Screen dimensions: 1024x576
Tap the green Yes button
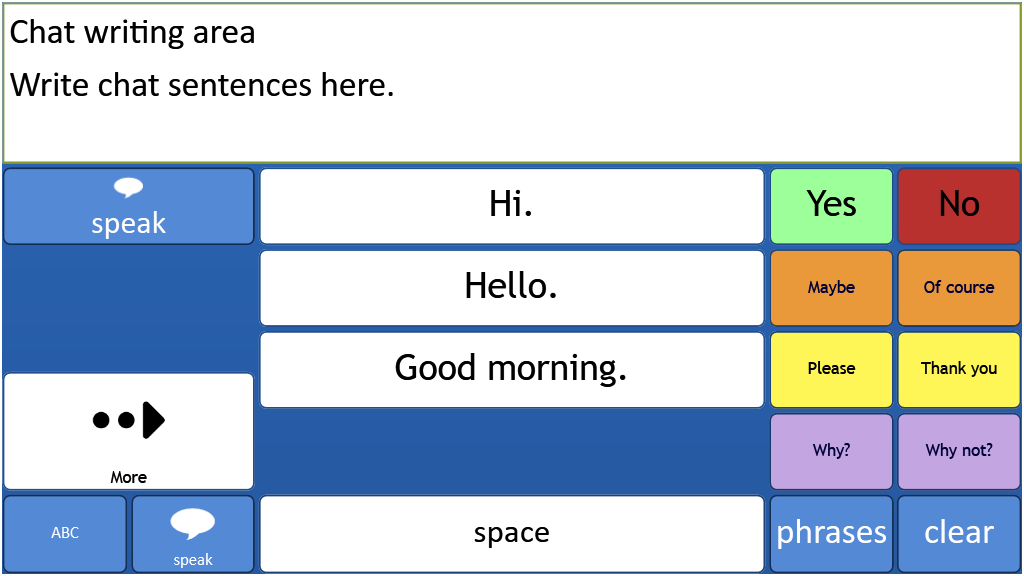pos(831,206)
